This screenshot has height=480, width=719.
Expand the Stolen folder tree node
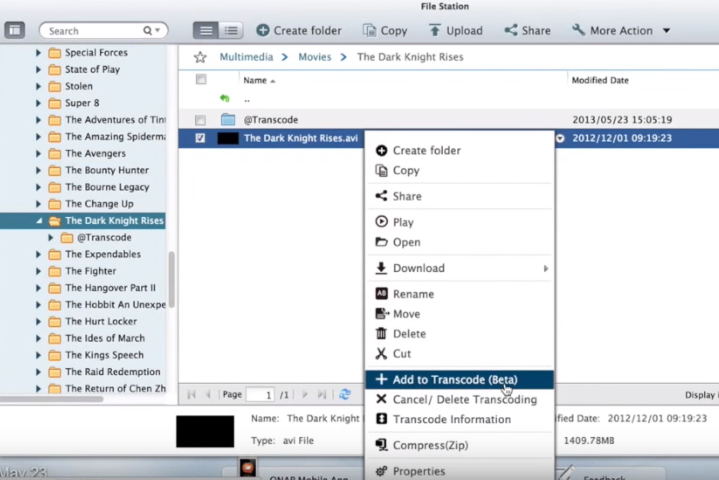point(39,86)
